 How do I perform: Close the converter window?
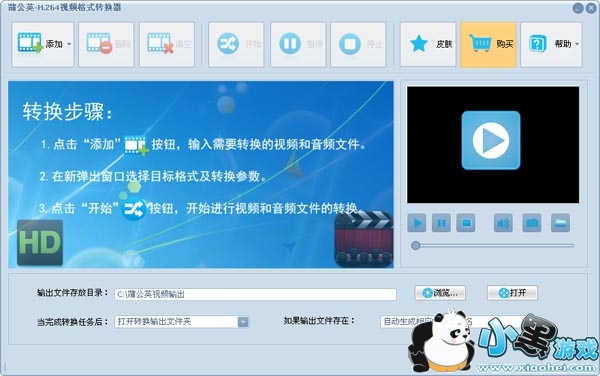pyautogui.click(x=591, y=8)
